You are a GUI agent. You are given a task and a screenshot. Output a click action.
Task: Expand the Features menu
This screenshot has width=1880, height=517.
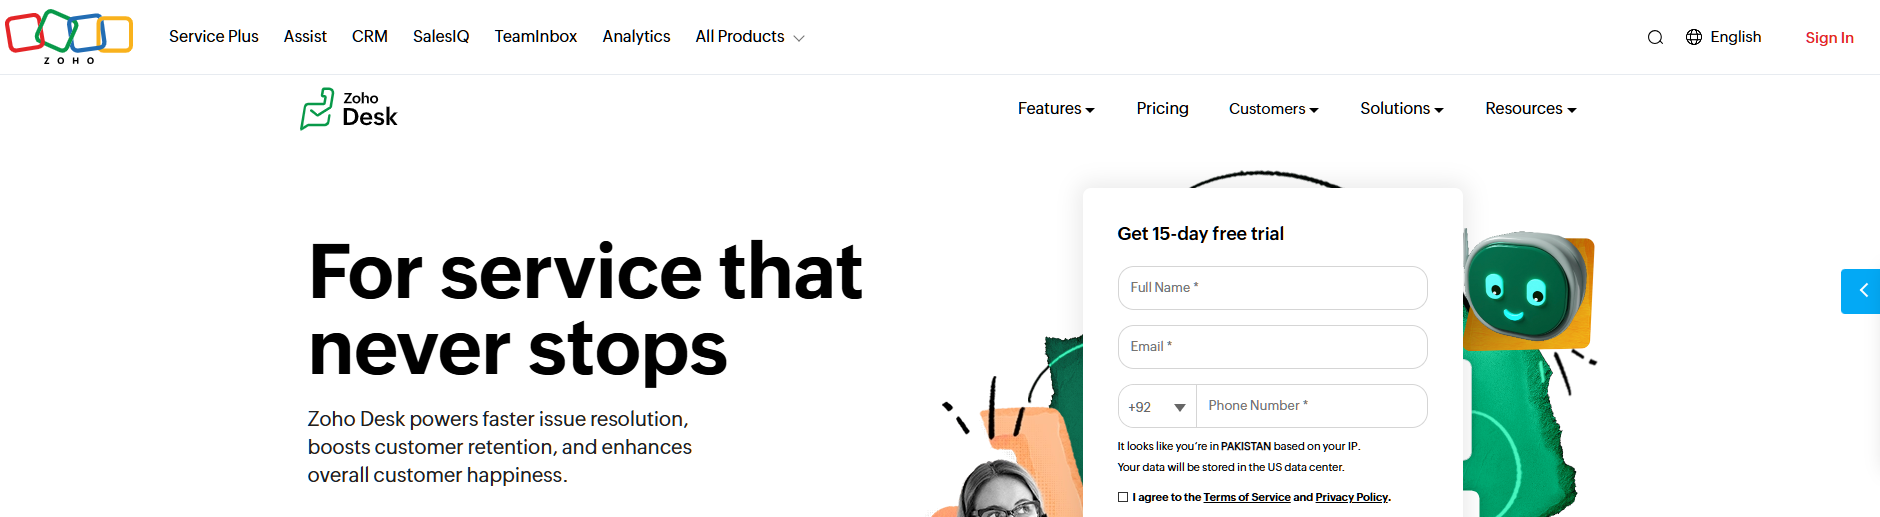1056,109
